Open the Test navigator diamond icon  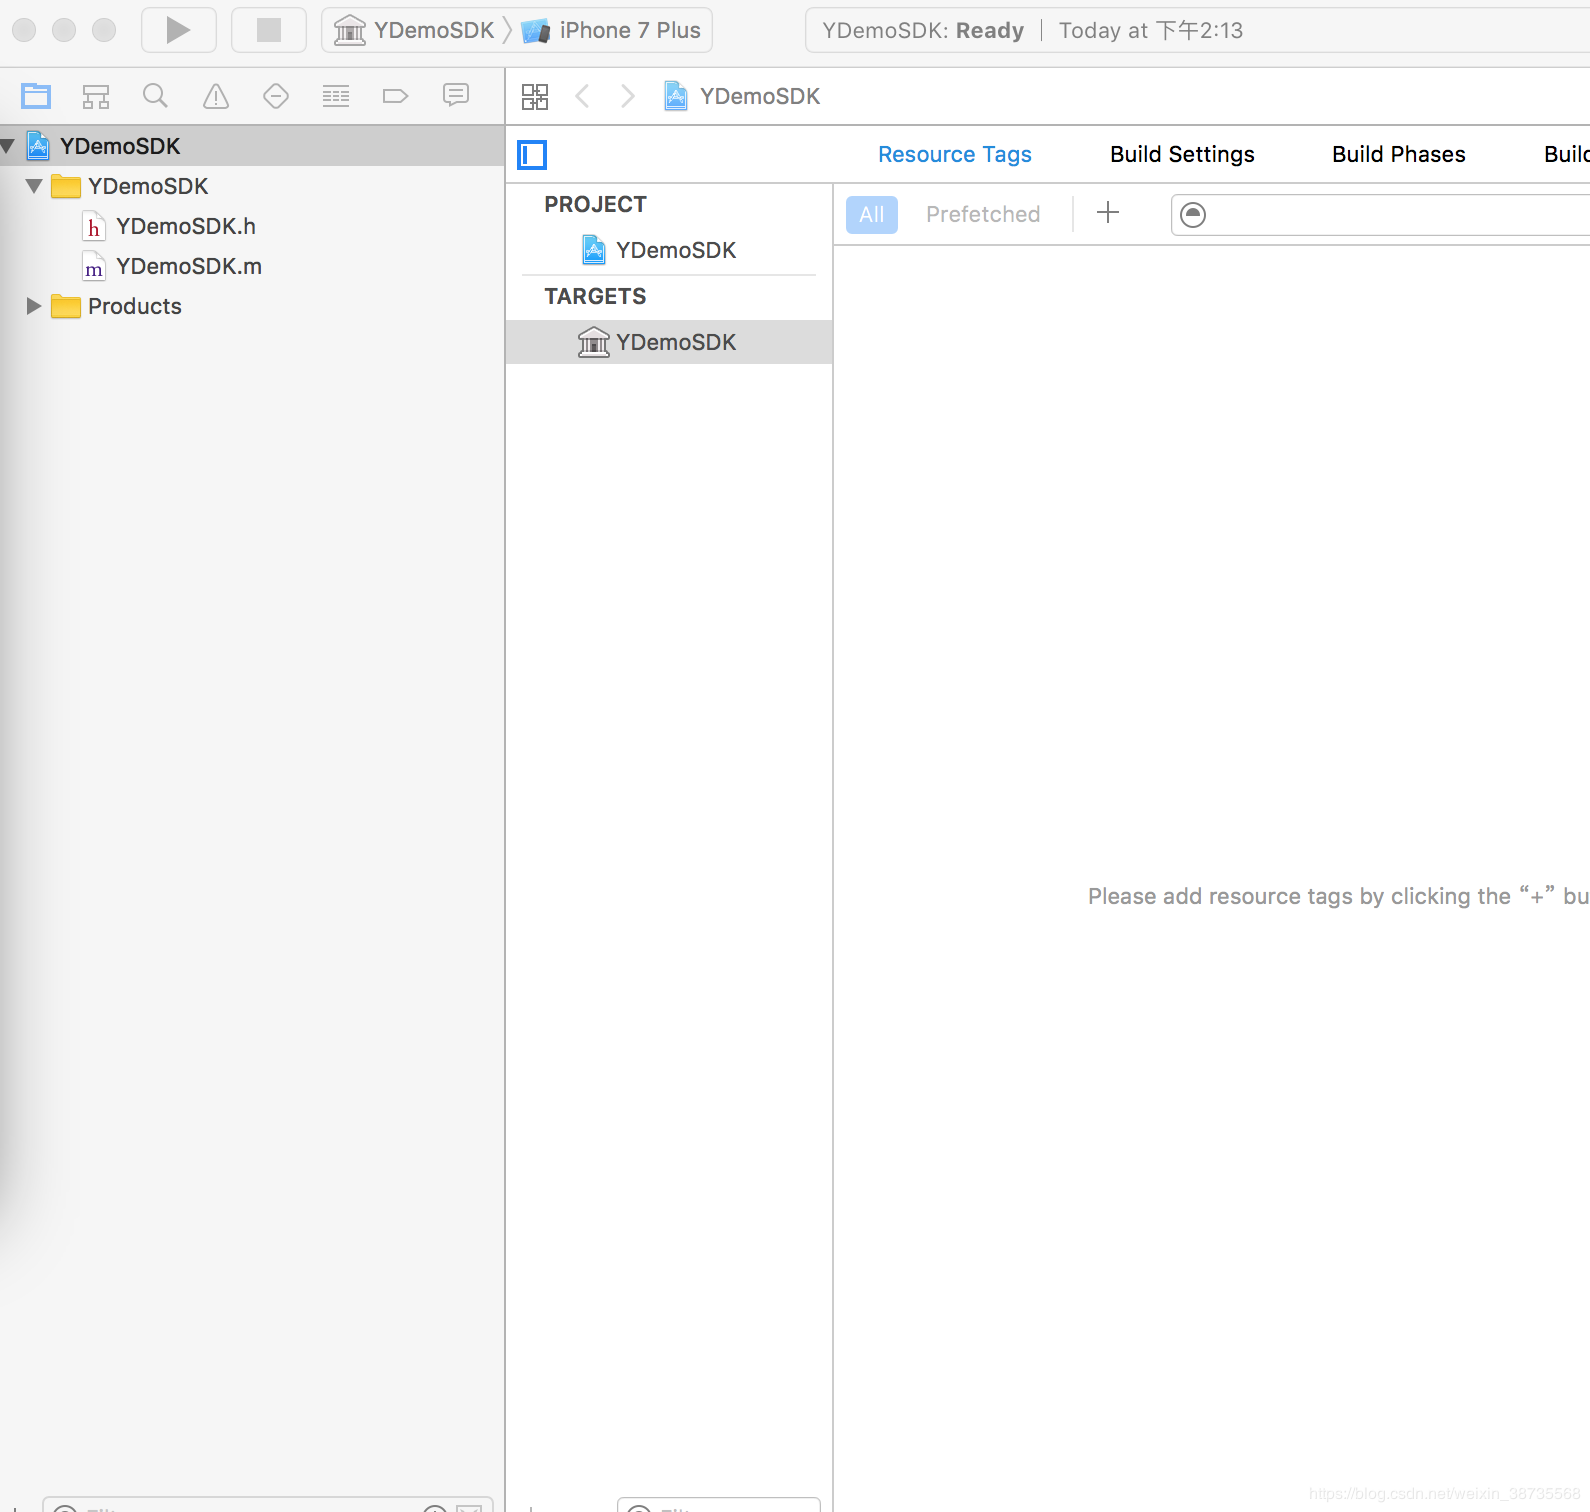[x=276, y=96]
